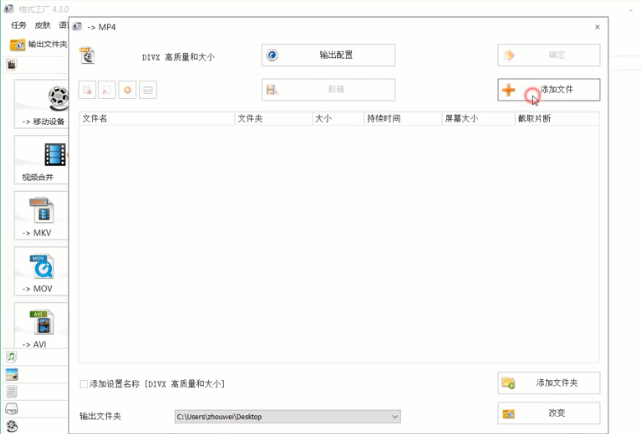
Task: Click the 屏幕大小 column header
Action: (x=478, y=119)
